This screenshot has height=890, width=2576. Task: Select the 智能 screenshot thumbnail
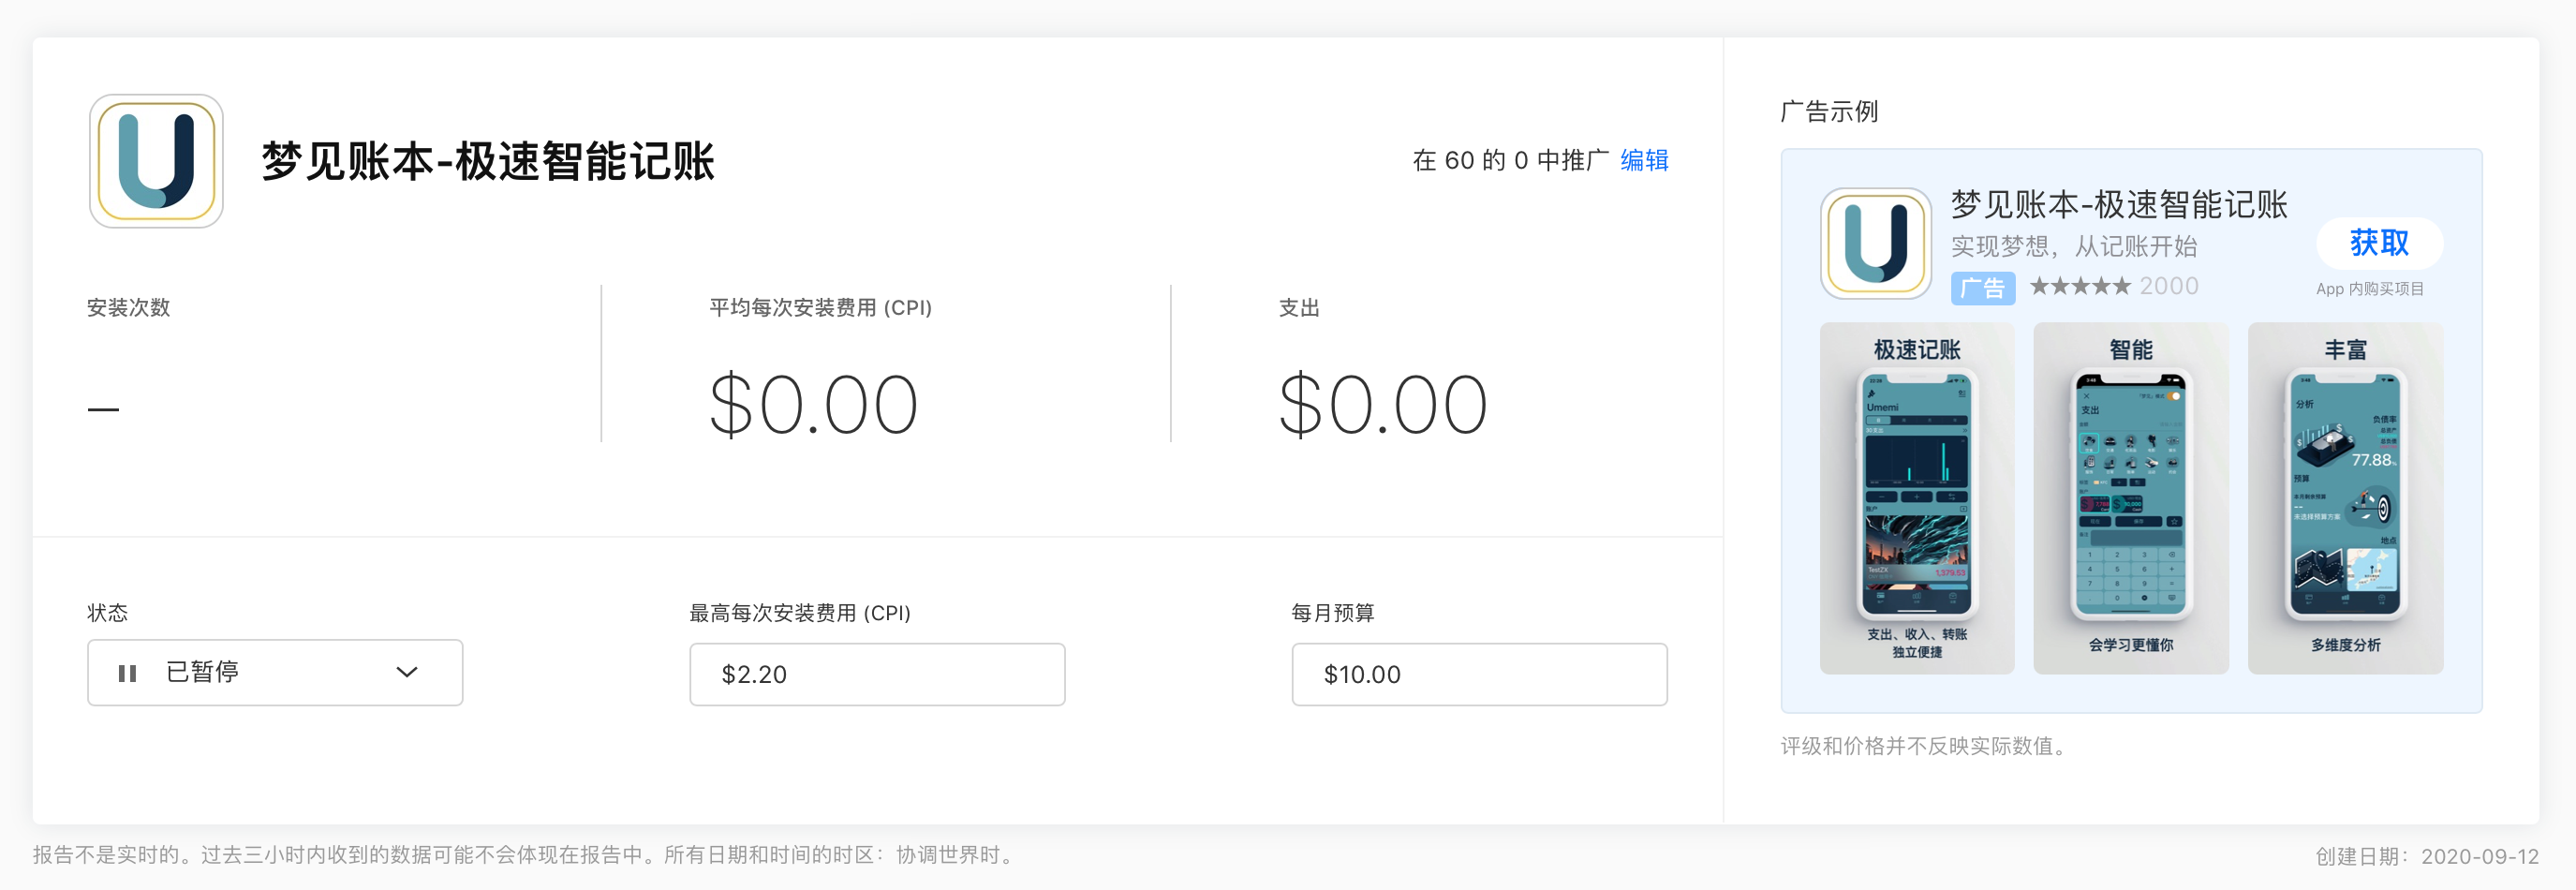pos(2131,498)
